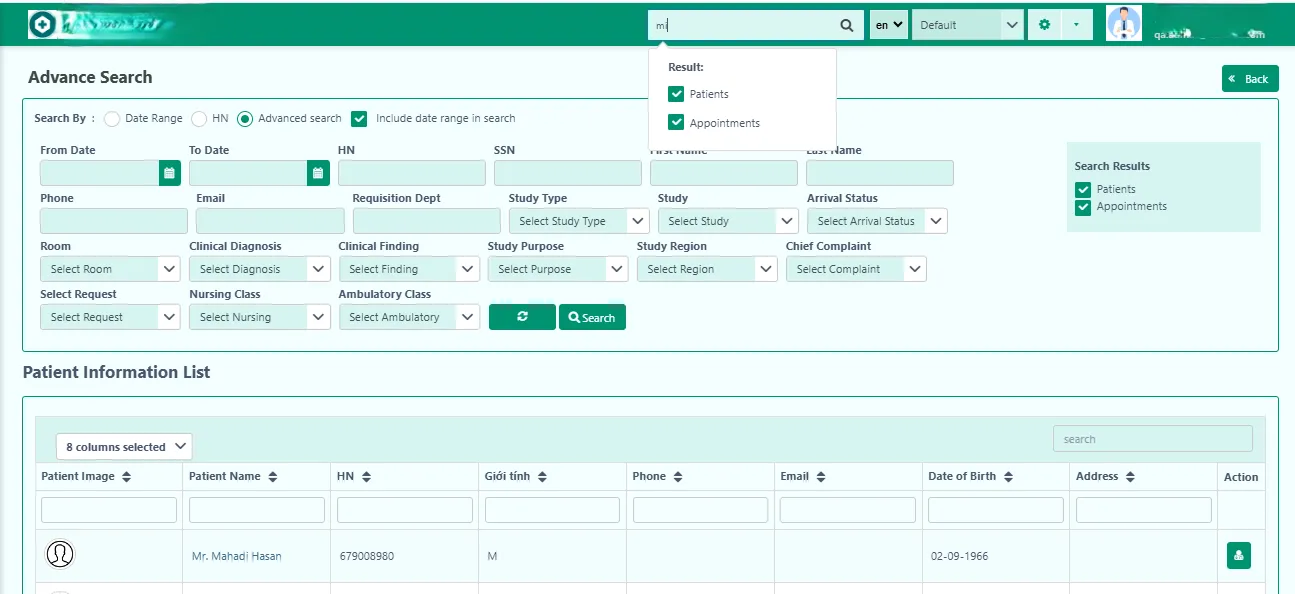Click the Requisition Dept input field
The image size is (1295, 594).
427,221
